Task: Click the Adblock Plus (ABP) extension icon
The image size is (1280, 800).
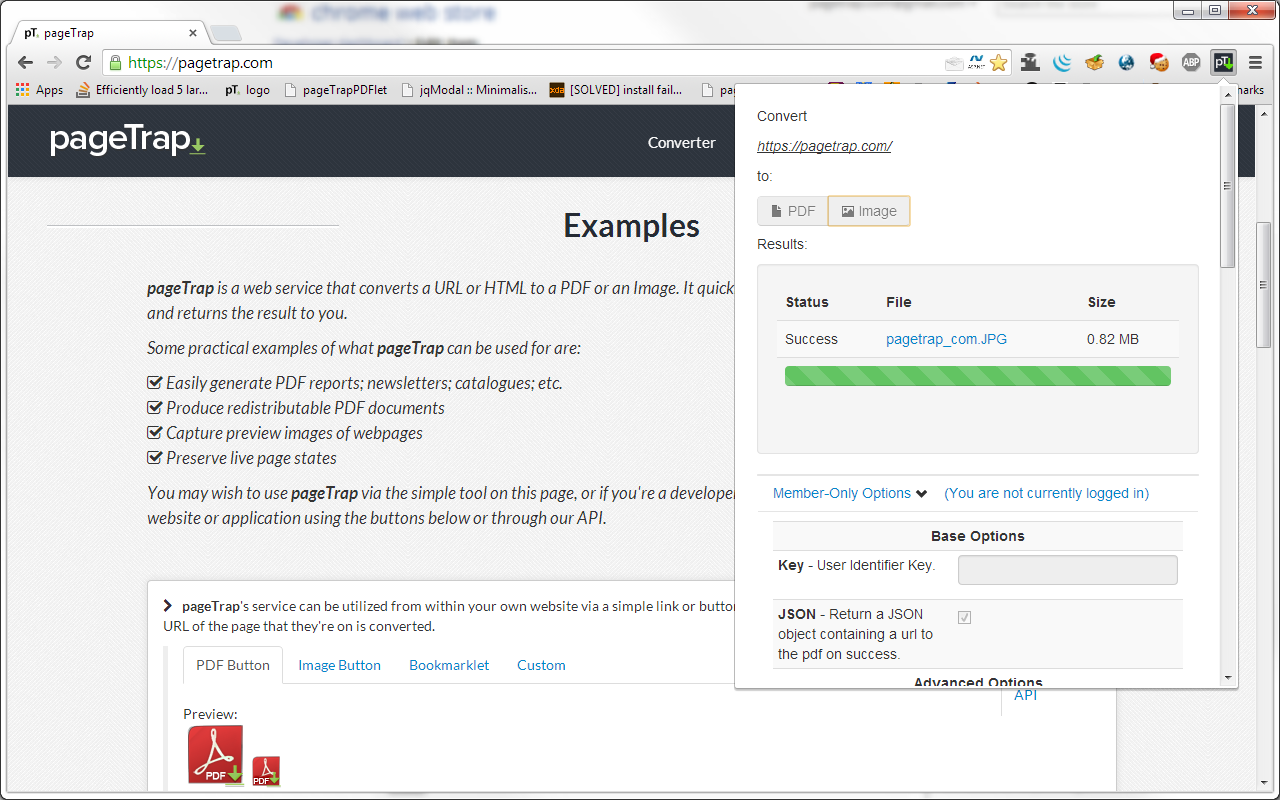Action: click(1191, 62)
